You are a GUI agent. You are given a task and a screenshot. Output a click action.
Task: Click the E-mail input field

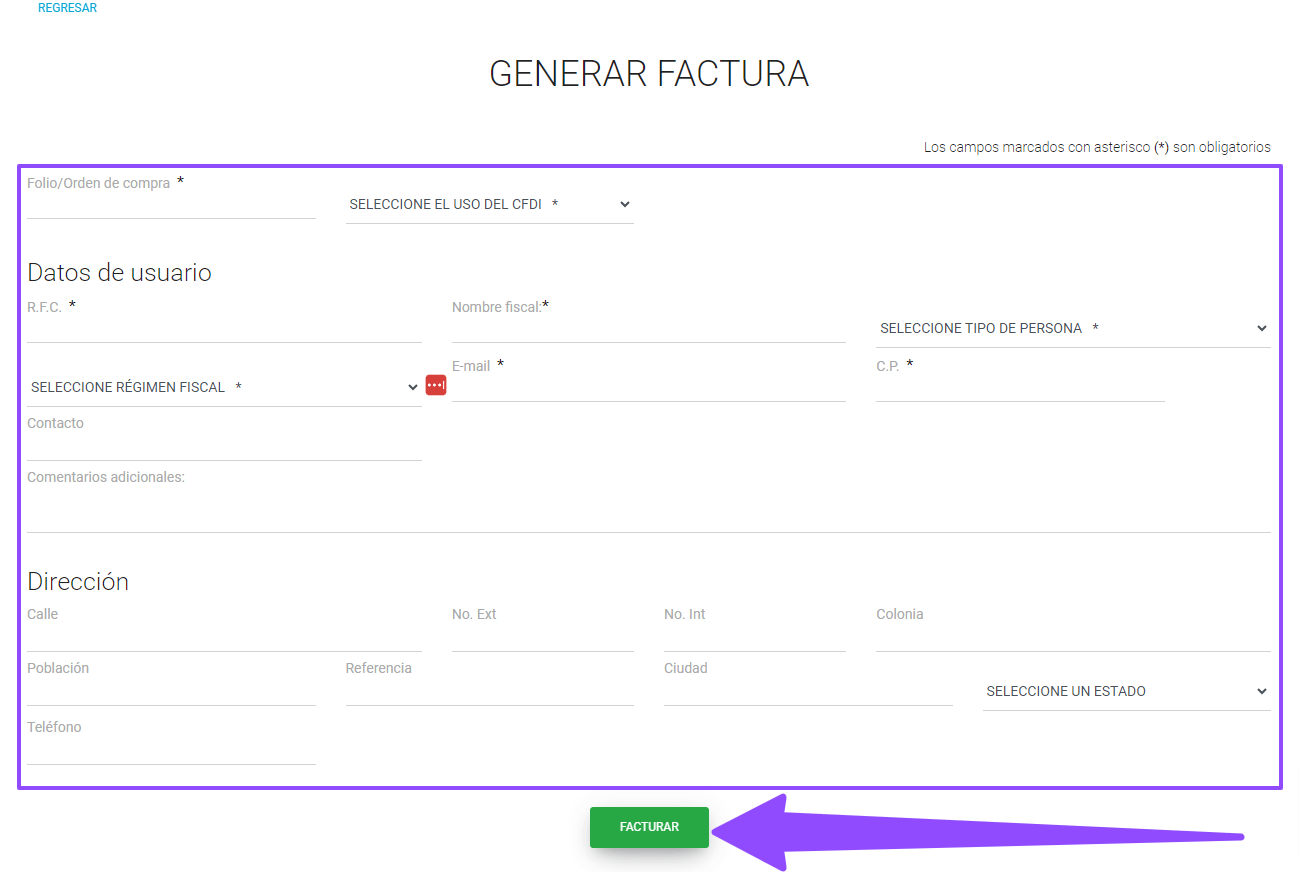coord(649,387)
